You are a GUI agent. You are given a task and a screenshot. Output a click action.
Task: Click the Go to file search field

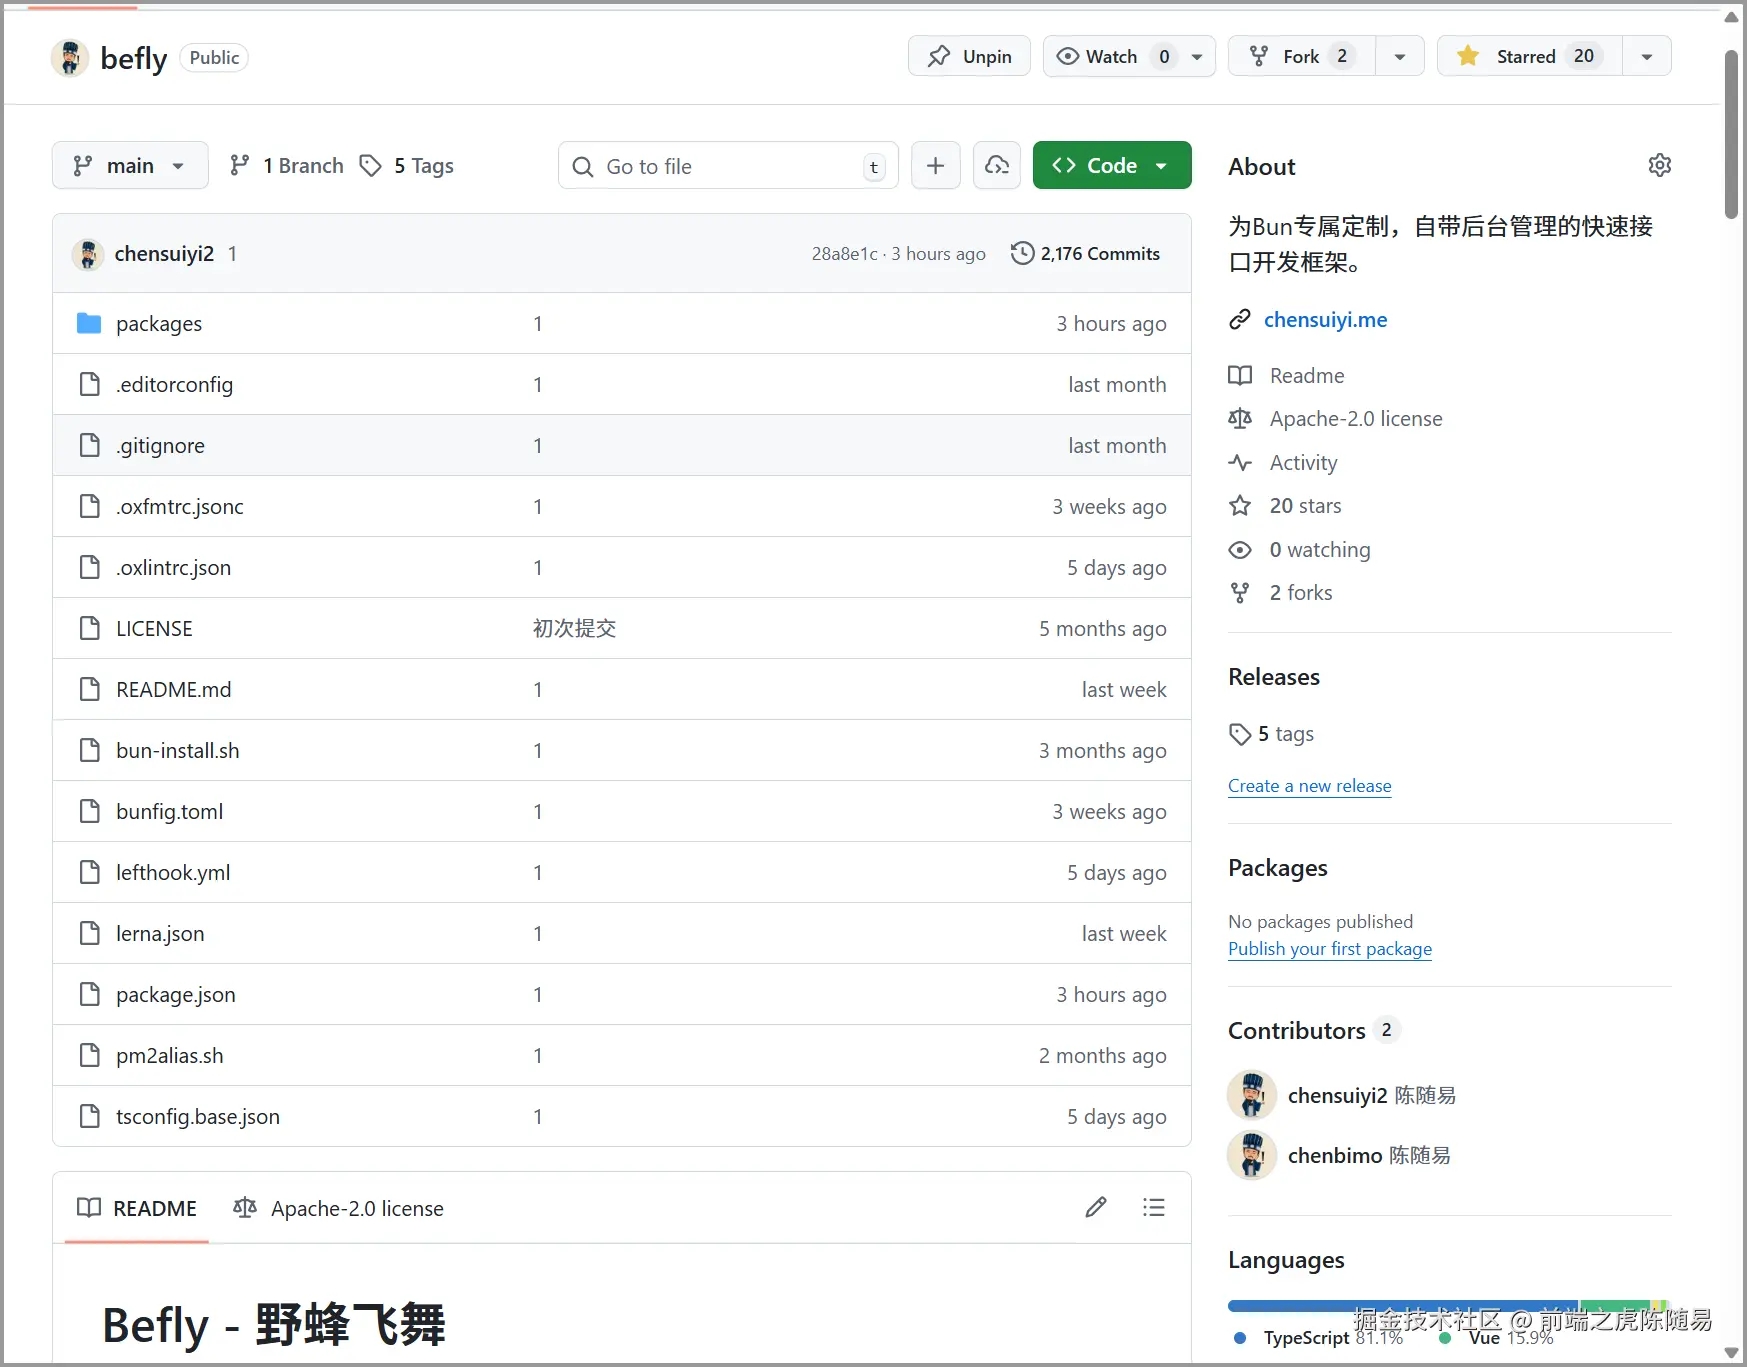728,166
